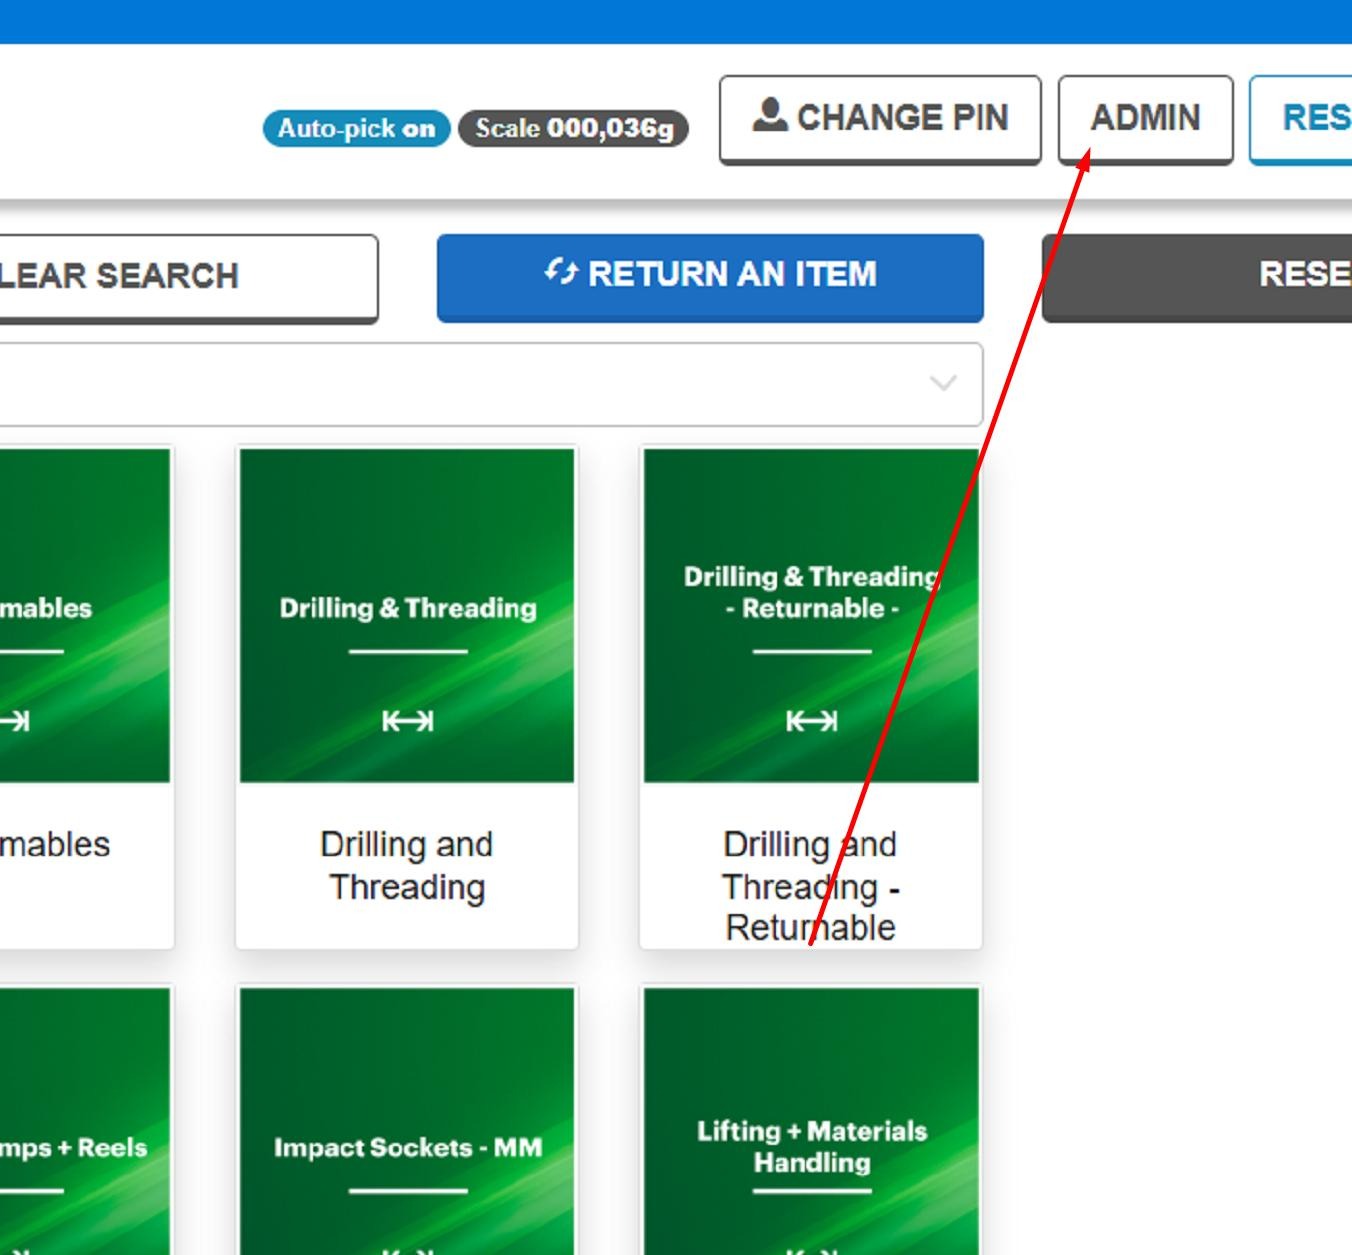Image resolution: width=1352 pixels, height=1255 pixels.
Task: Click the "Drilling and Threading - Returnable" caption
Action: tap(811, 885)
